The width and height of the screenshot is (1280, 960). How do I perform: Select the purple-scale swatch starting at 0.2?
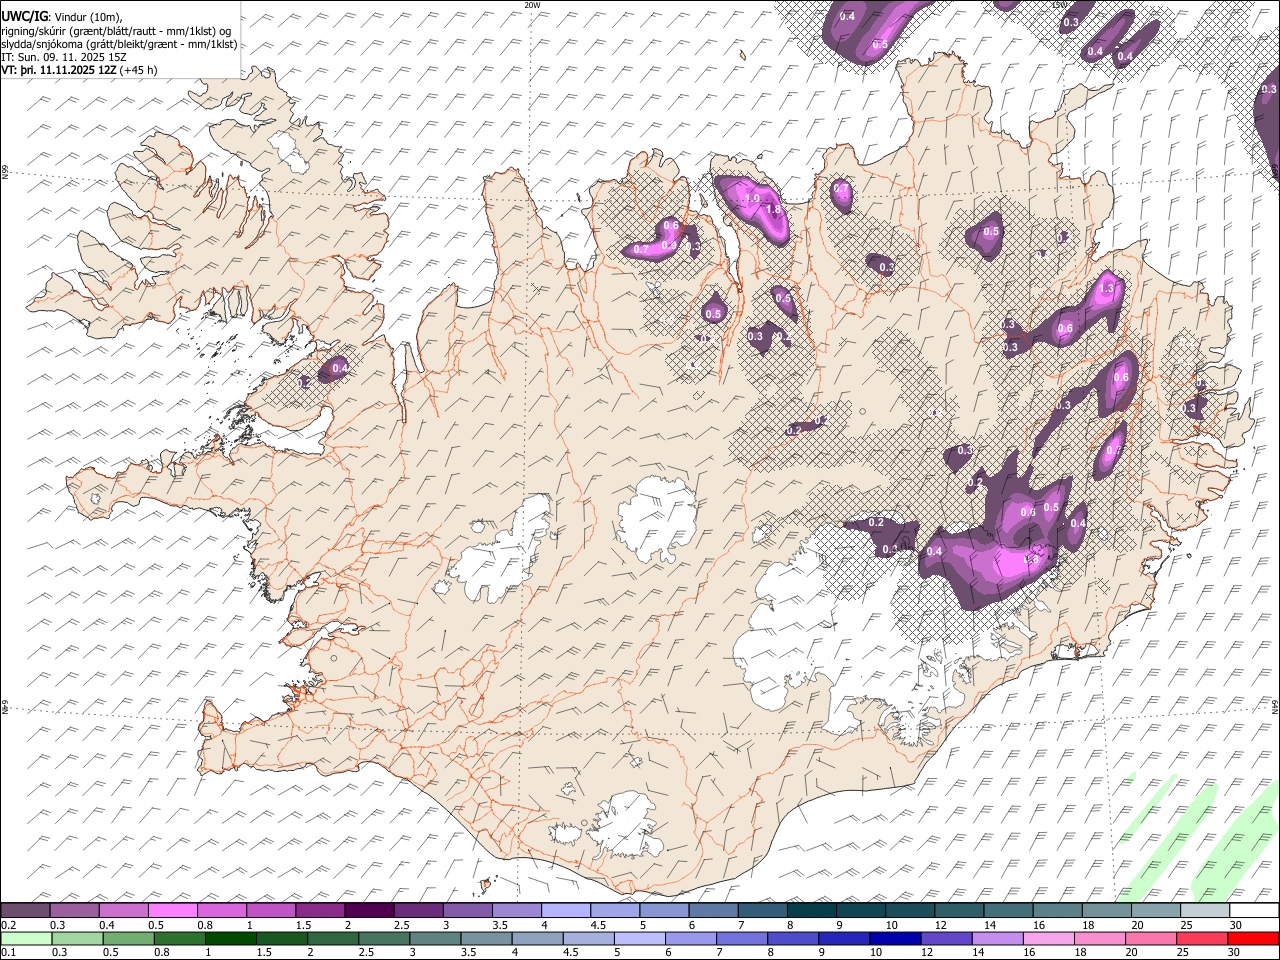(25, 911)
